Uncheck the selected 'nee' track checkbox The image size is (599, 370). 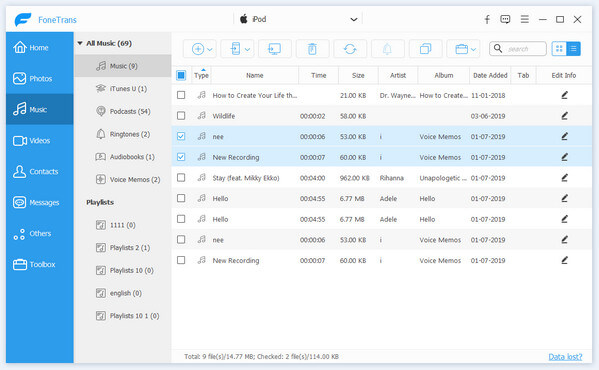click(x=181, y=136)
